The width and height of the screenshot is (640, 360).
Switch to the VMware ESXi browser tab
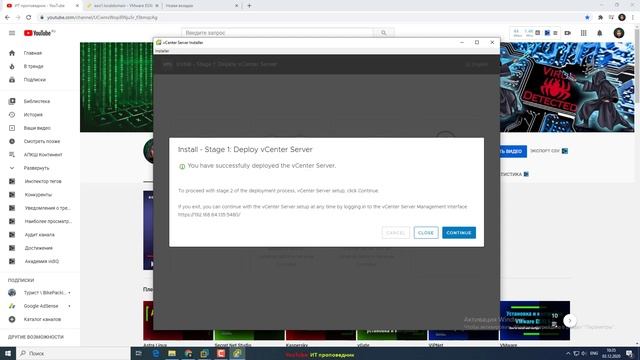[x=122, y=6]
